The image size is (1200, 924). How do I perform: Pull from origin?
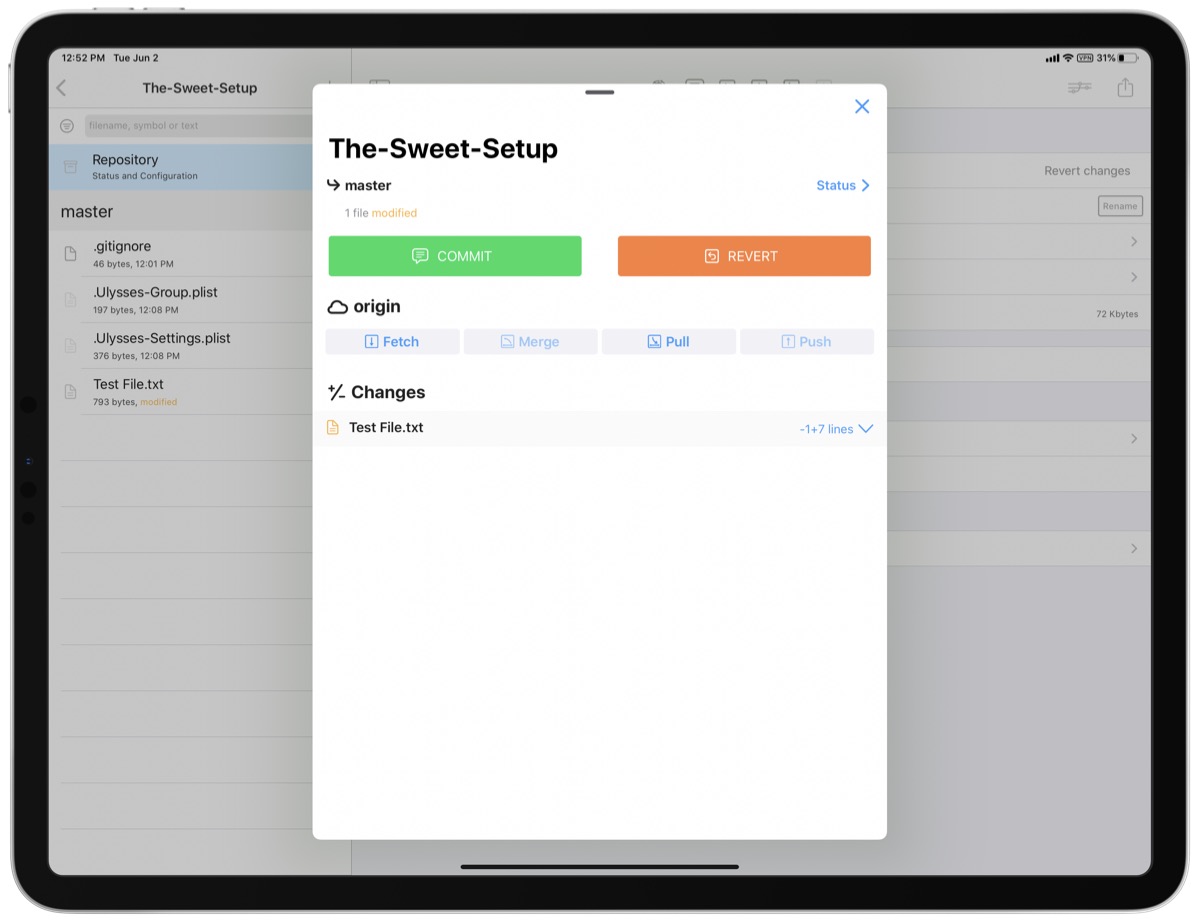click(x=668, y=342)
